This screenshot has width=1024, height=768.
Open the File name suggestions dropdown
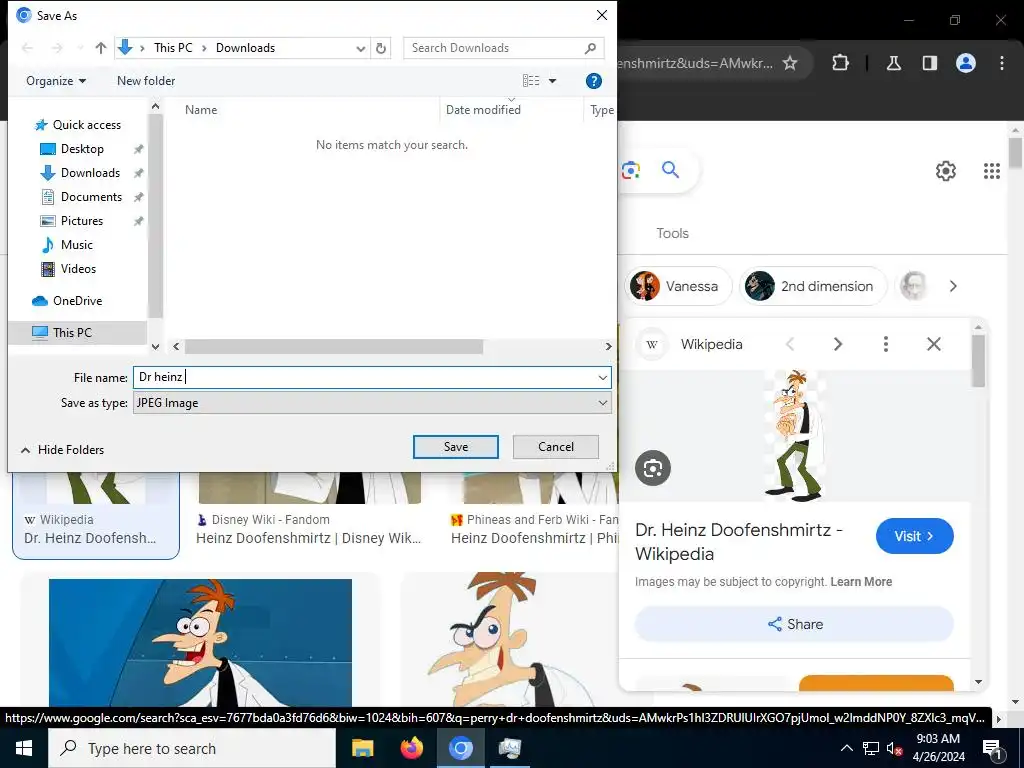click(x=603, y=377)
